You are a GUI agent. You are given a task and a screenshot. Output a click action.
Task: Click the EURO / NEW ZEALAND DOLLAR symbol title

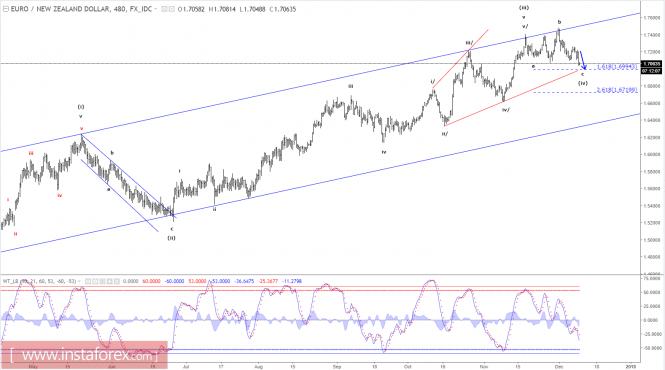point(59,9)
